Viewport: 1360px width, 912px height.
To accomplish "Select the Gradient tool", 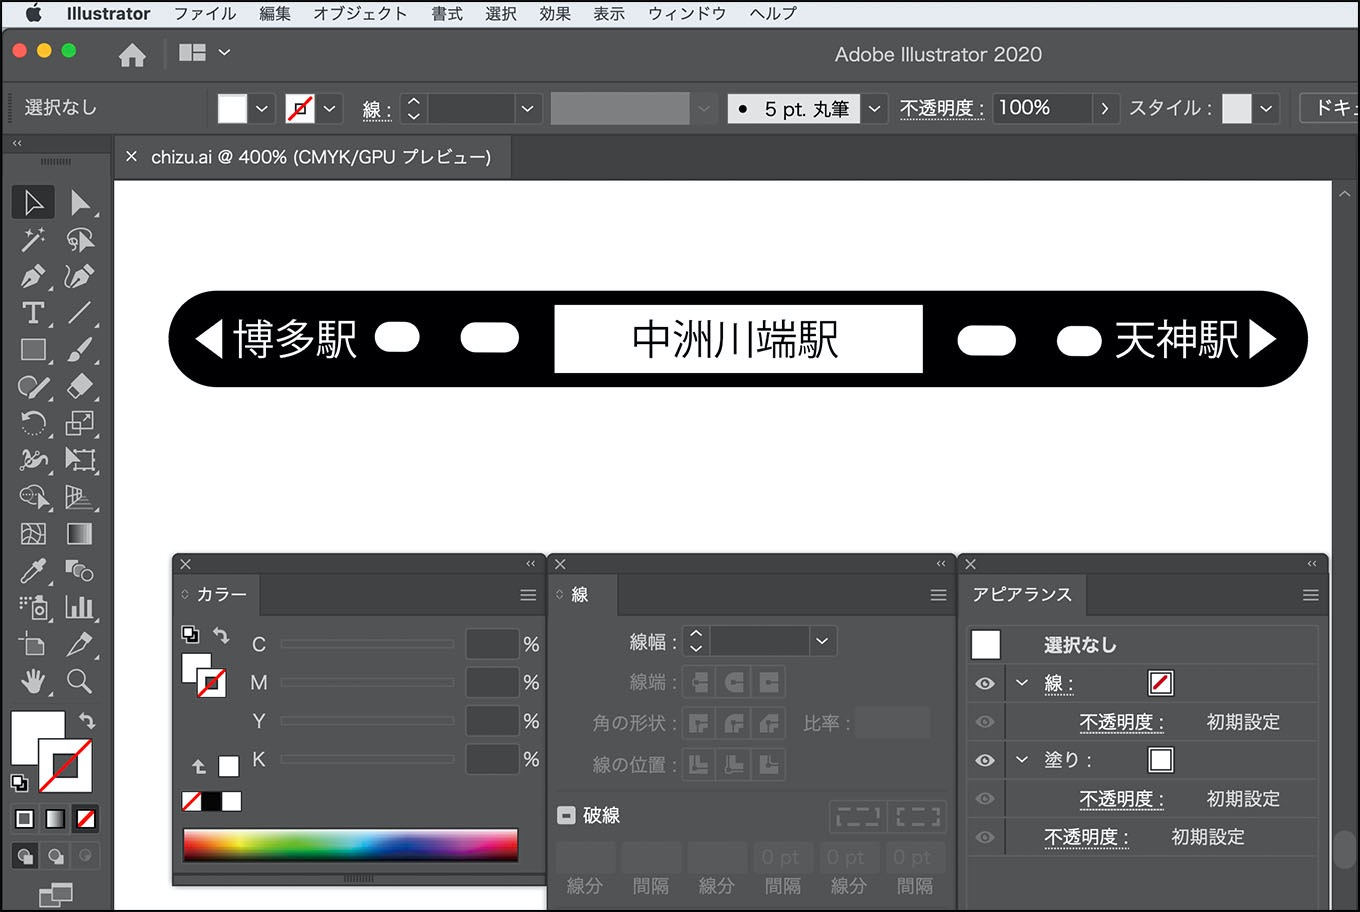I will (x=80, y=534).
